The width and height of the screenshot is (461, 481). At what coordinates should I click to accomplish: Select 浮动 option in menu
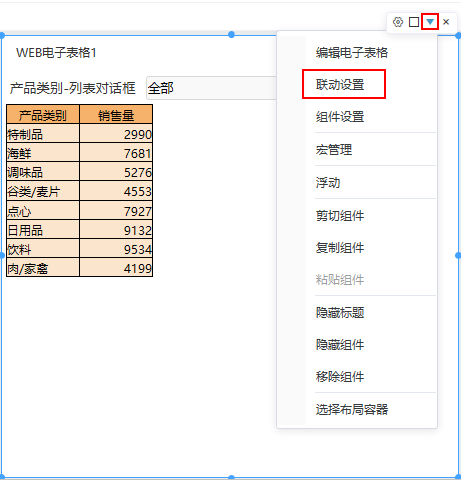[328, 183]
